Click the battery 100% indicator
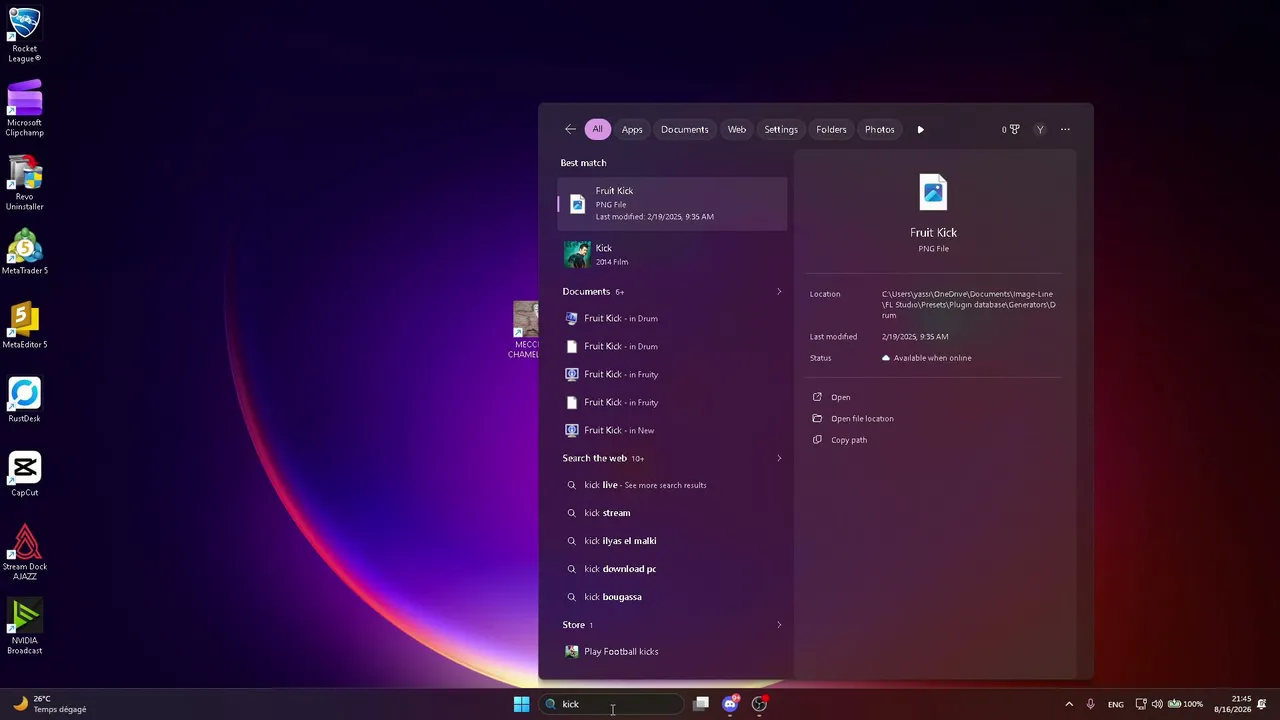Image resolution: width=1280 pixels, height=720 pixels. point(1185,704)
